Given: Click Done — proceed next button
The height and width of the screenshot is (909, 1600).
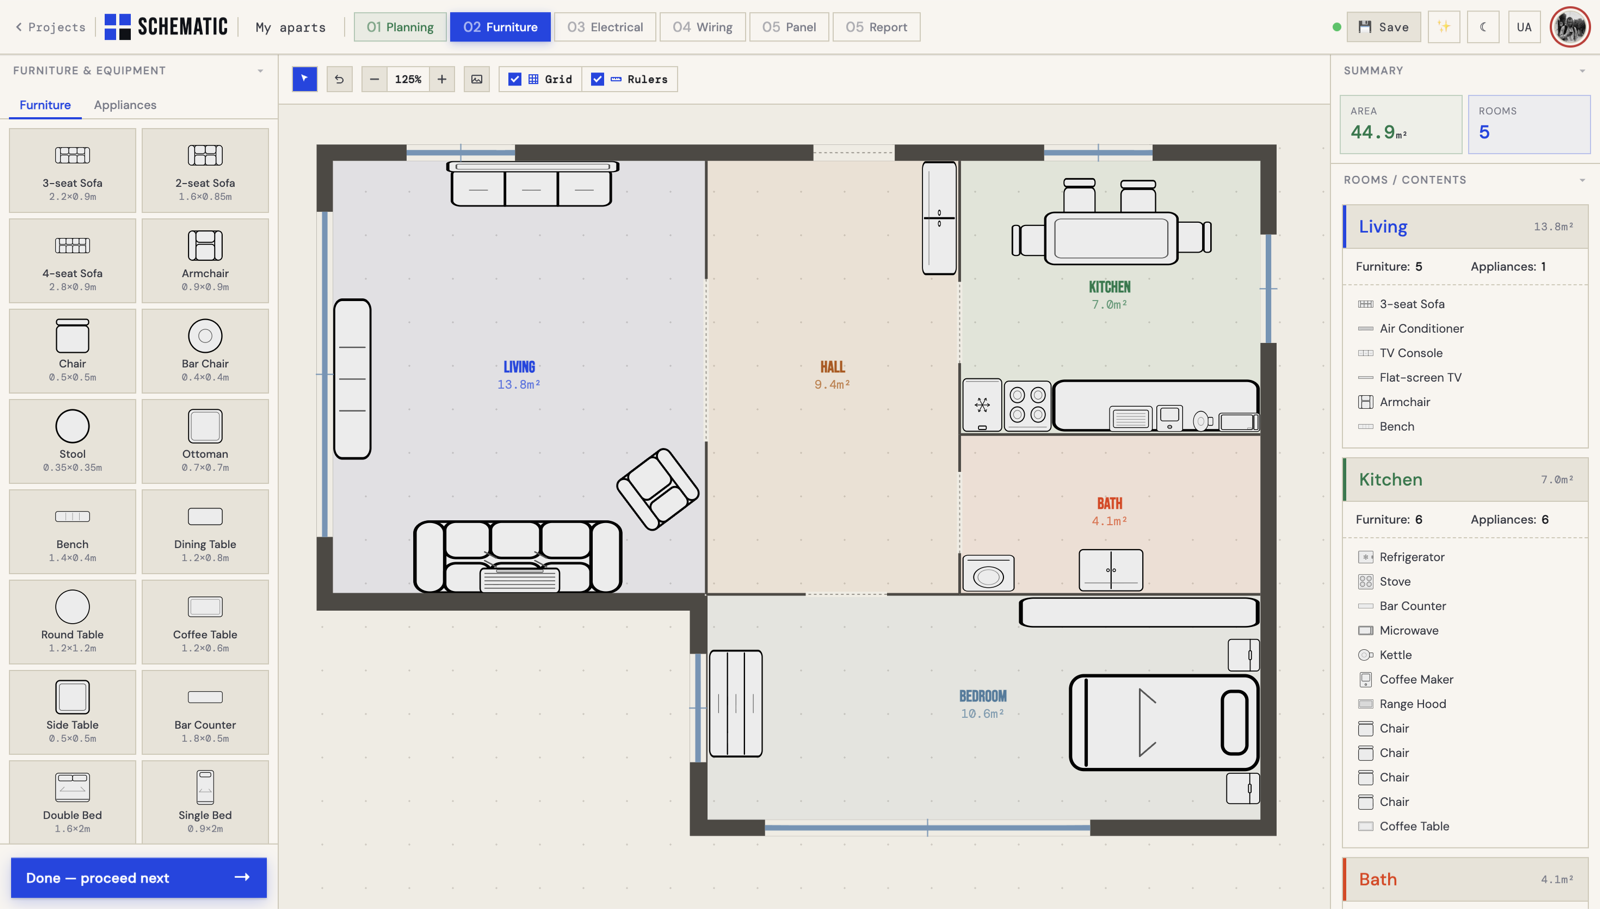Looking at the screenshot, I should pyautogui.click(x=139, y=878).
